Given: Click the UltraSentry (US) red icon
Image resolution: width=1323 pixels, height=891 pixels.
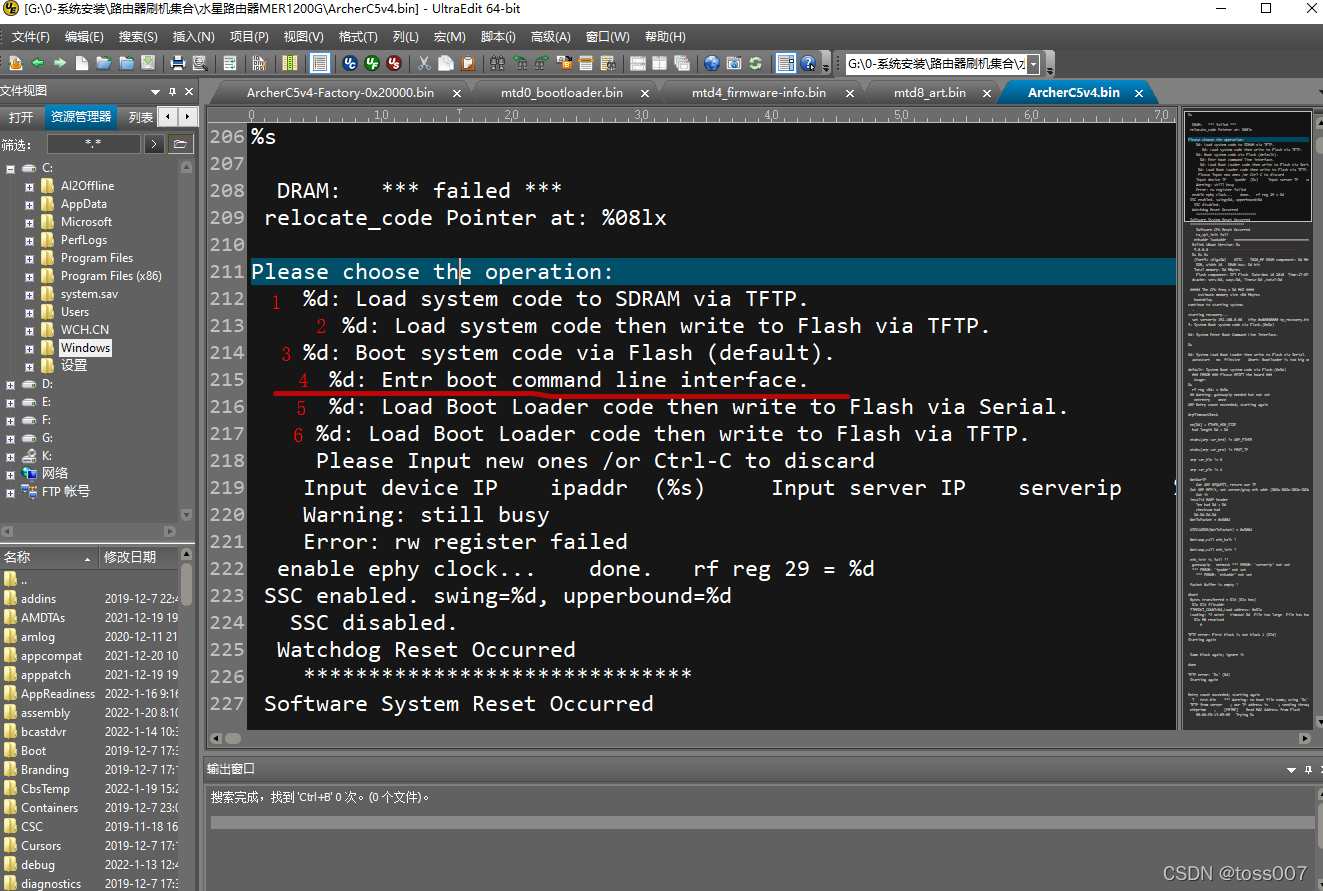Looking at the screenshot, I should tap(394, 63).
